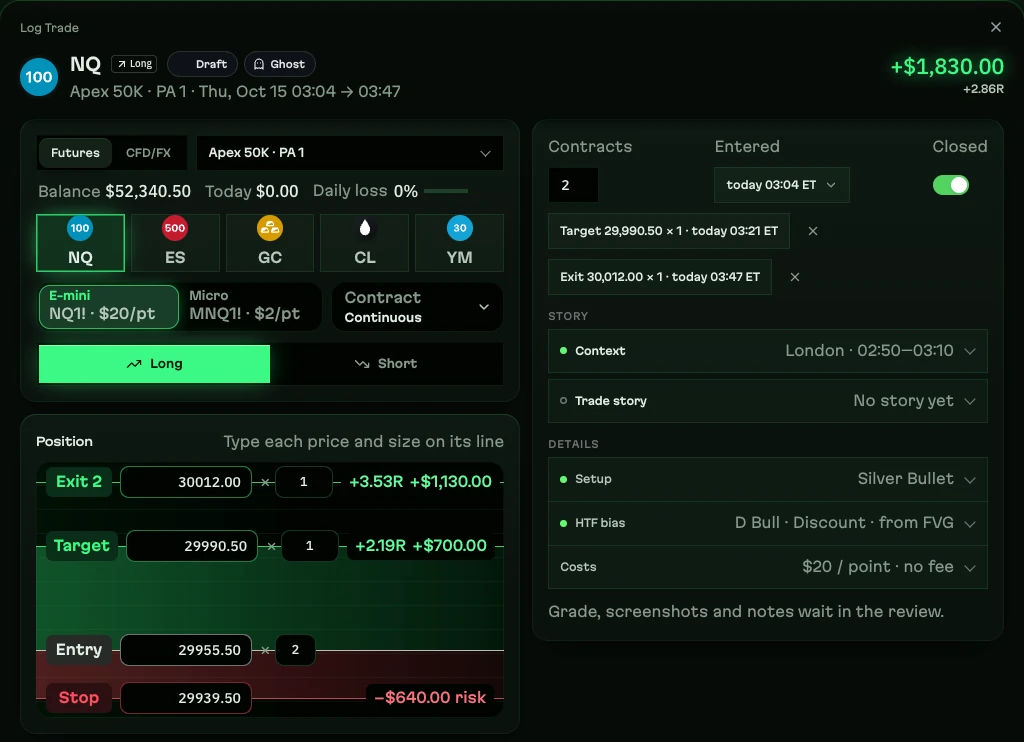Expand the Context row

click(x=768, y=351)
